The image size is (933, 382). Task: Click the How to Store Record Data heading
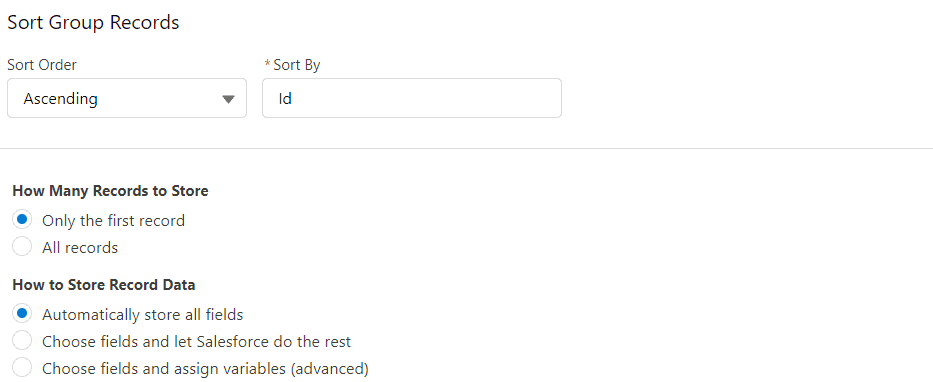pos(104,285)
